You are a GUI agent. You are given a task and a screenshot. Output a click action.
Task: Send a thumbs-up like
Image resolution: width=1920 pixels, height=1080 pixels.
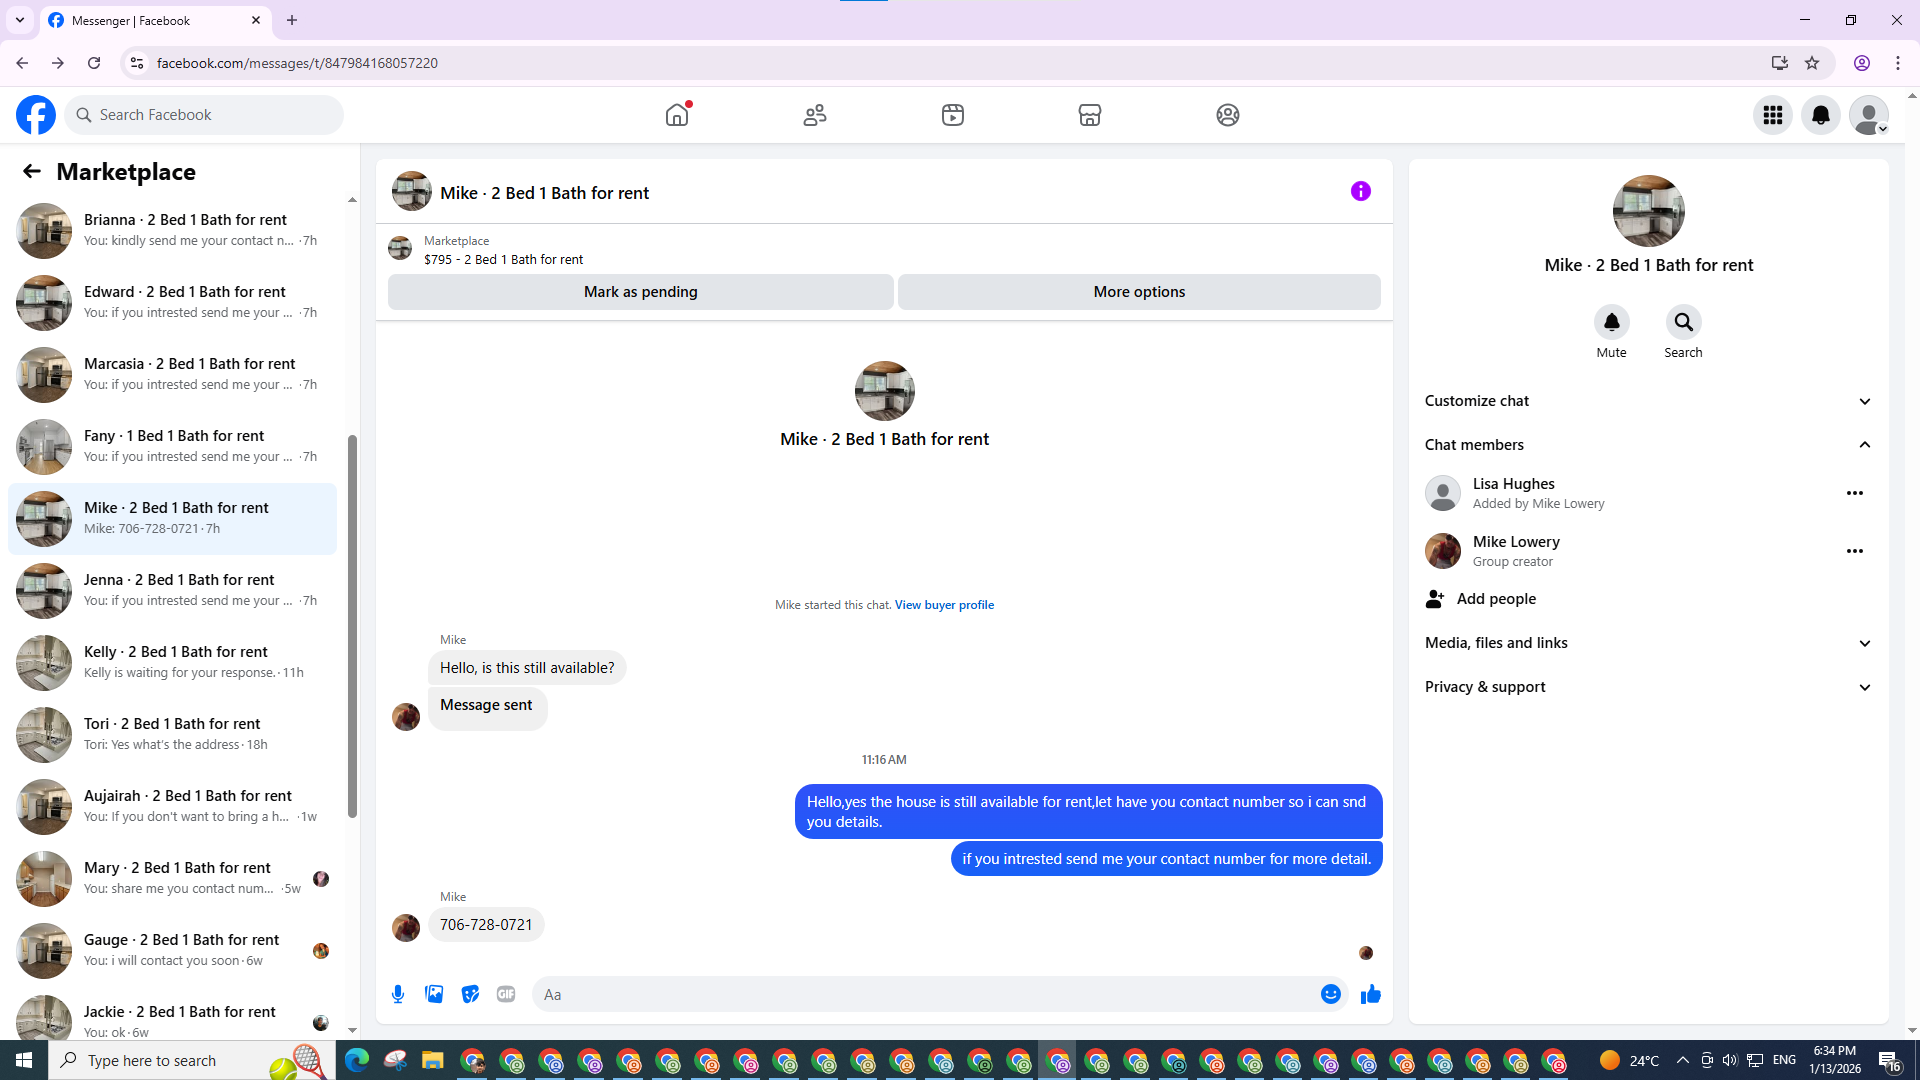[x=1370, y=994]
